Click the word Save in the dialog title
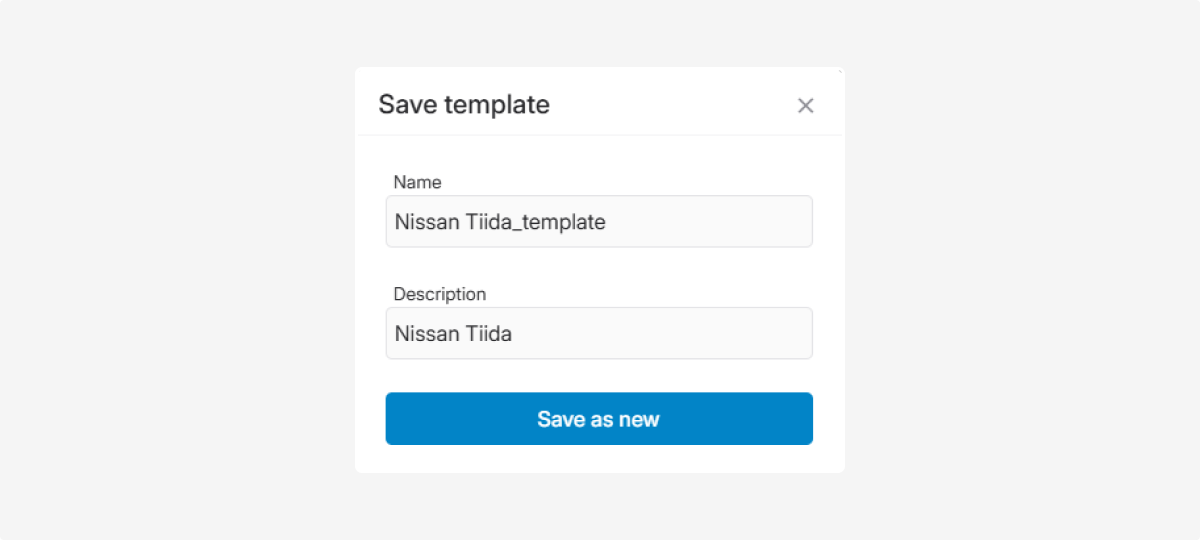1200x540 pixels. point(407,104)
